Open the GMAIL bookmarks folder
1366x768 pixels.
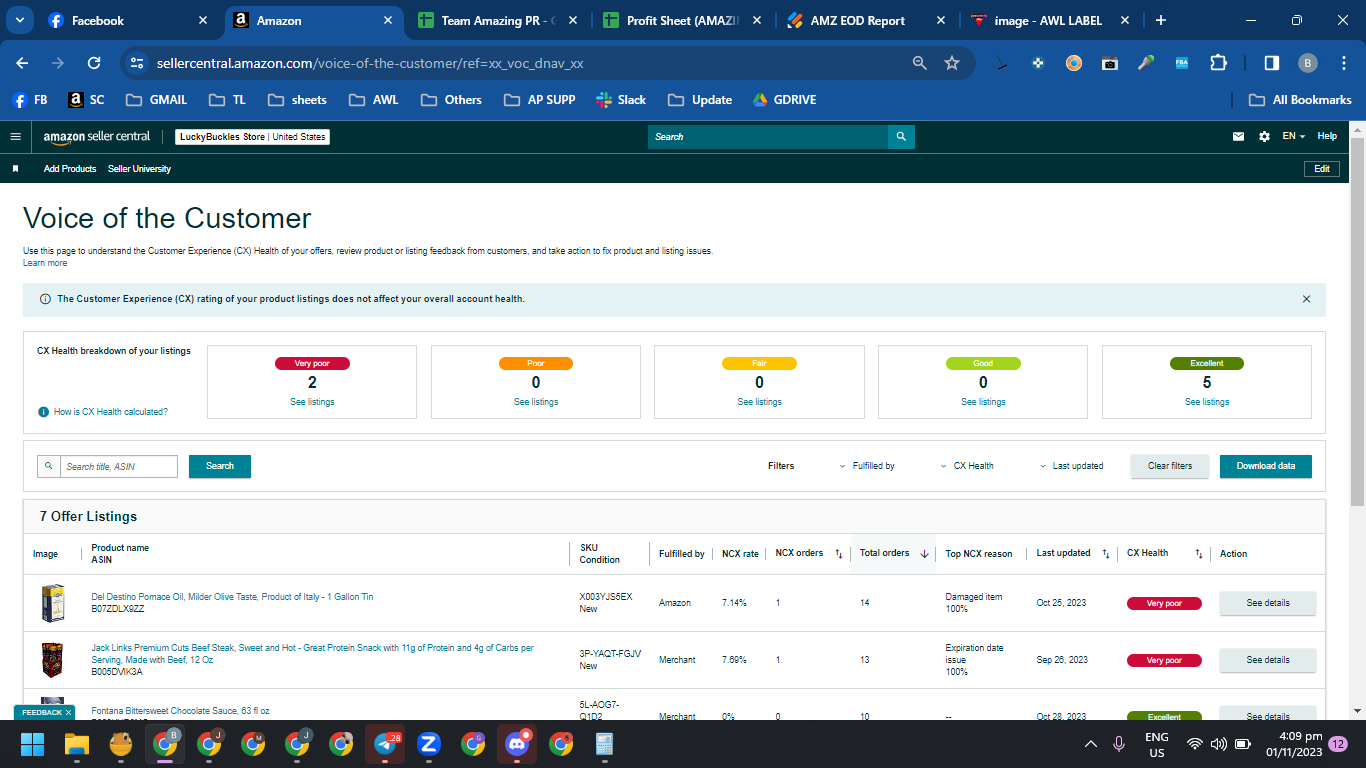coord(156,100)
